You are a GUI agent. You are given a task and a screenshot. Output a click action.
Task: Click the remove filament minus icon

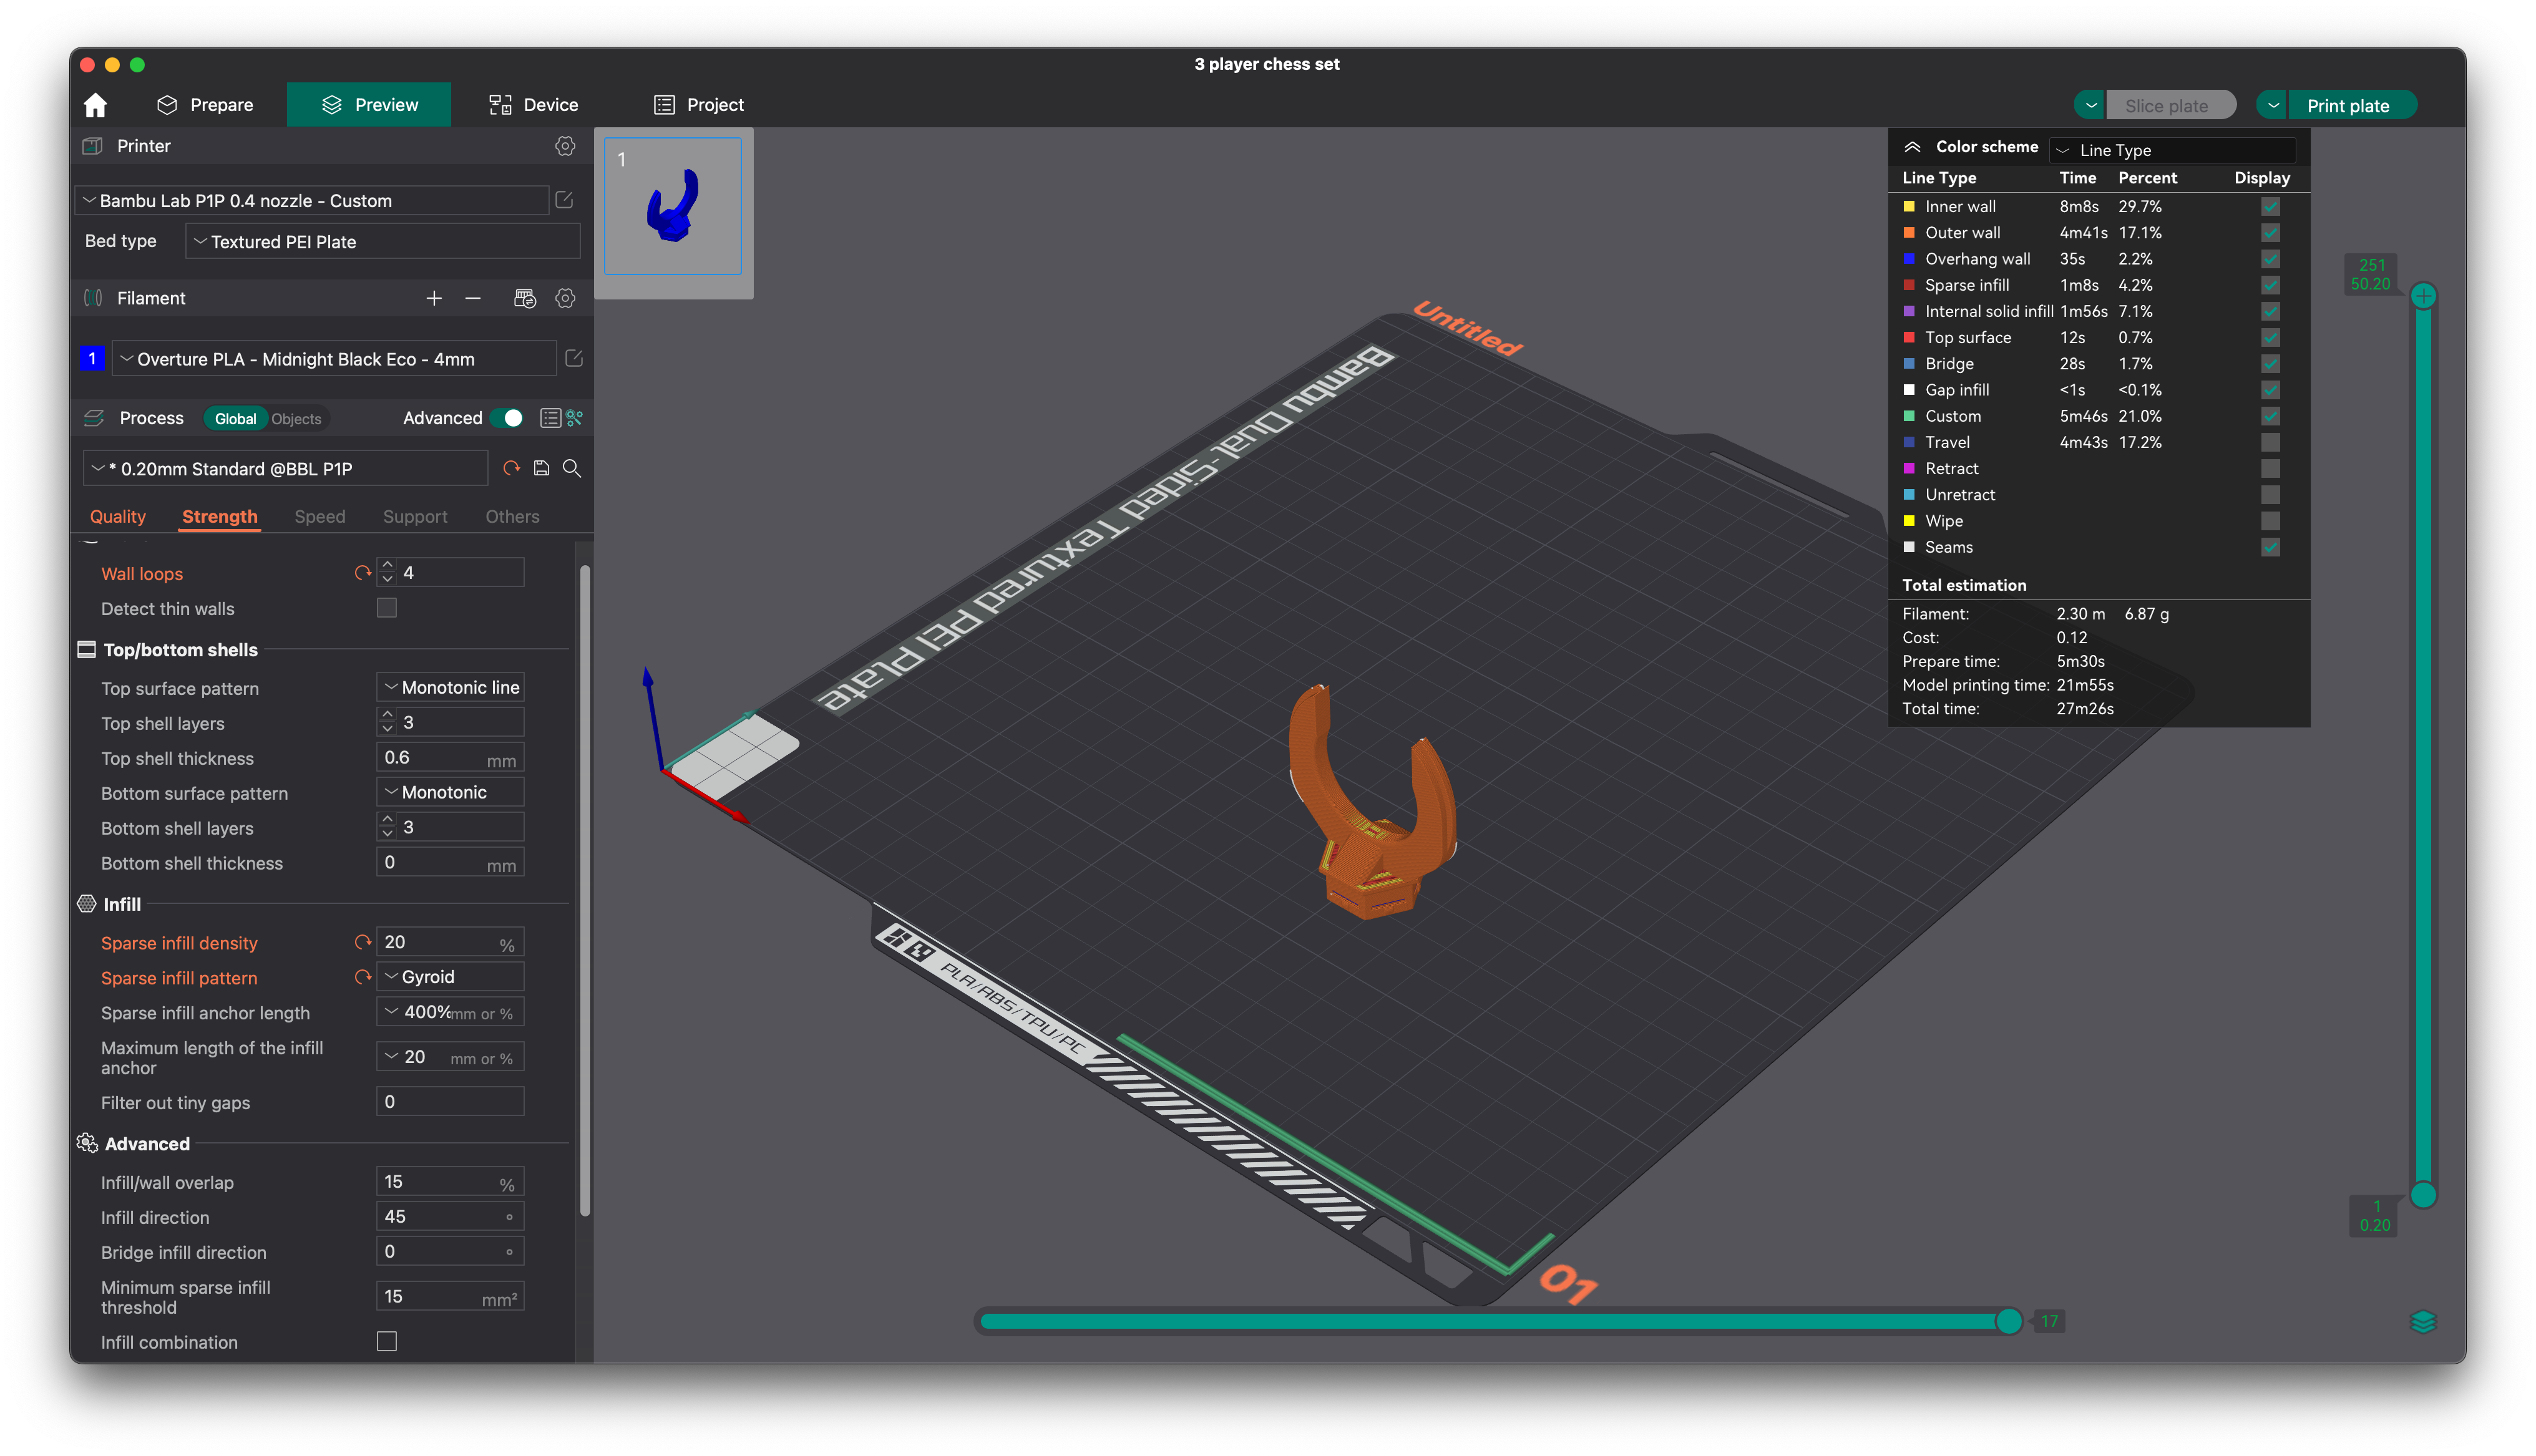click(x=473, y=298)
